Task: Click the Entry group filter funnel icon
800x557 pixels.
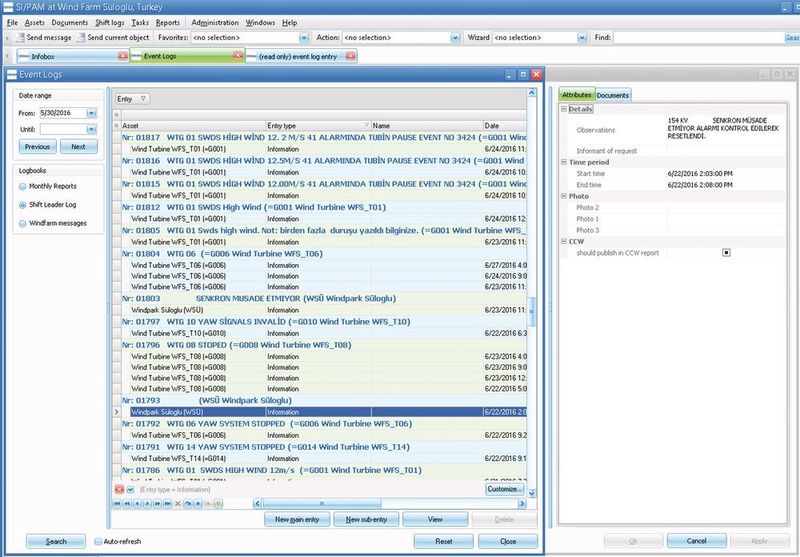Action: point(144,99)
